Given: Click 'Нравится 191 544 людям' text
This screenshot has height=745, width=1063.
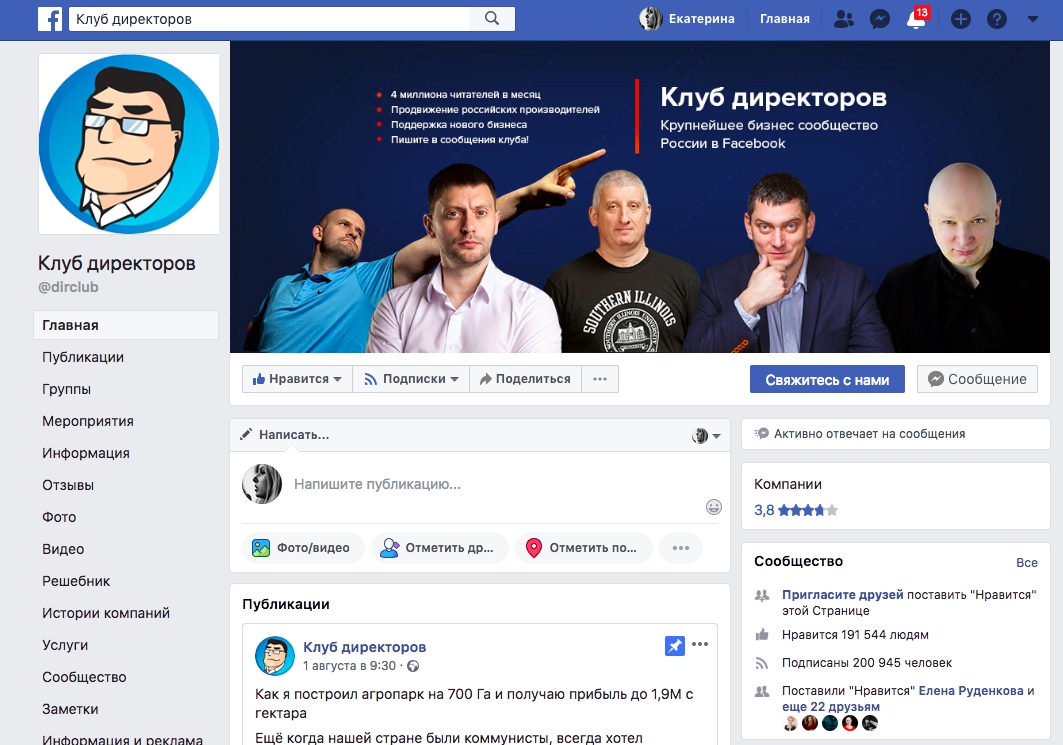Looking at the screenshot, I should [x=855, y=635].
